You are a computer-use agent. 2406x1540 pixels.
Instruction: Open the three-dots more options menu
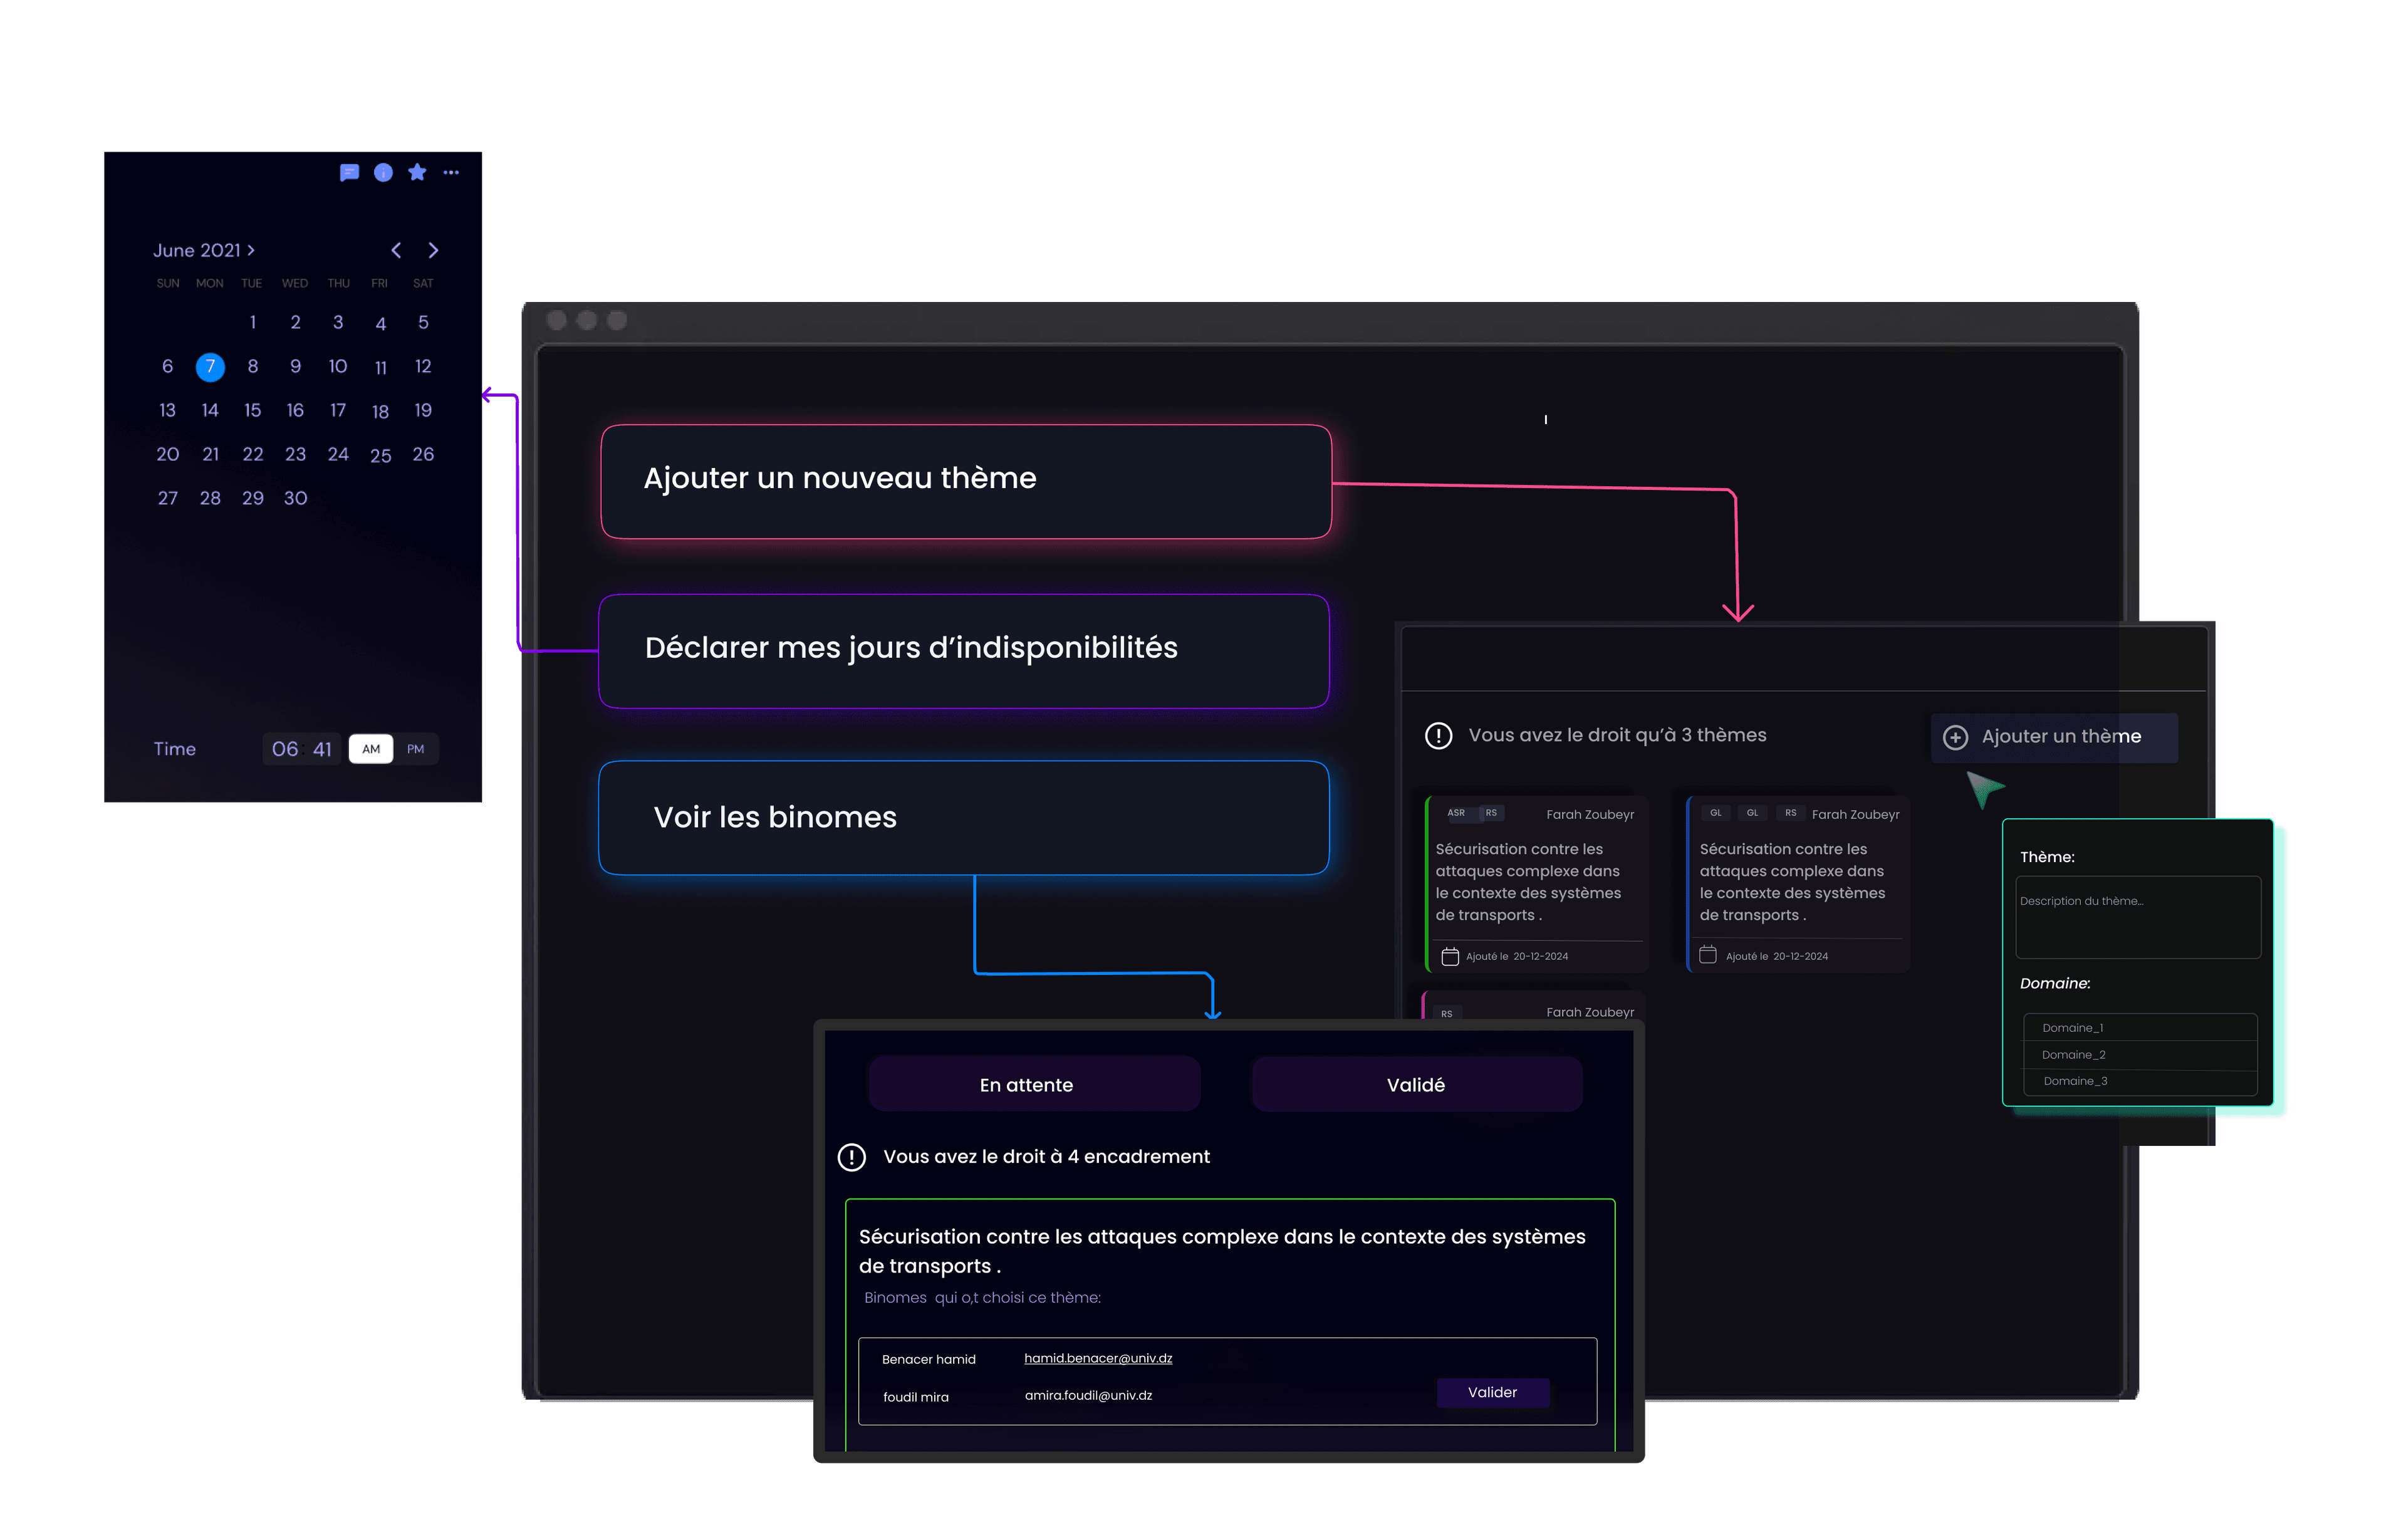point(451,172)
